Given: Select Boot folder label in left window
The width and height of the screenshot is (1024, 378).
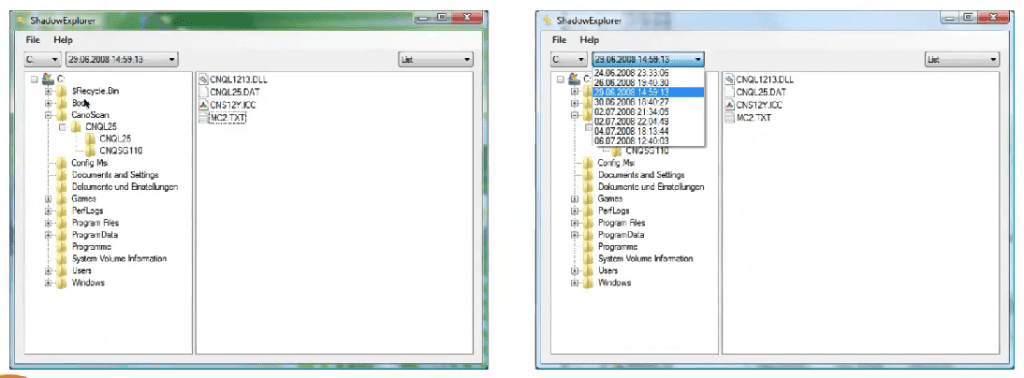Looking at the screenshot, I should pyautogui.click(x=80, y=103).
